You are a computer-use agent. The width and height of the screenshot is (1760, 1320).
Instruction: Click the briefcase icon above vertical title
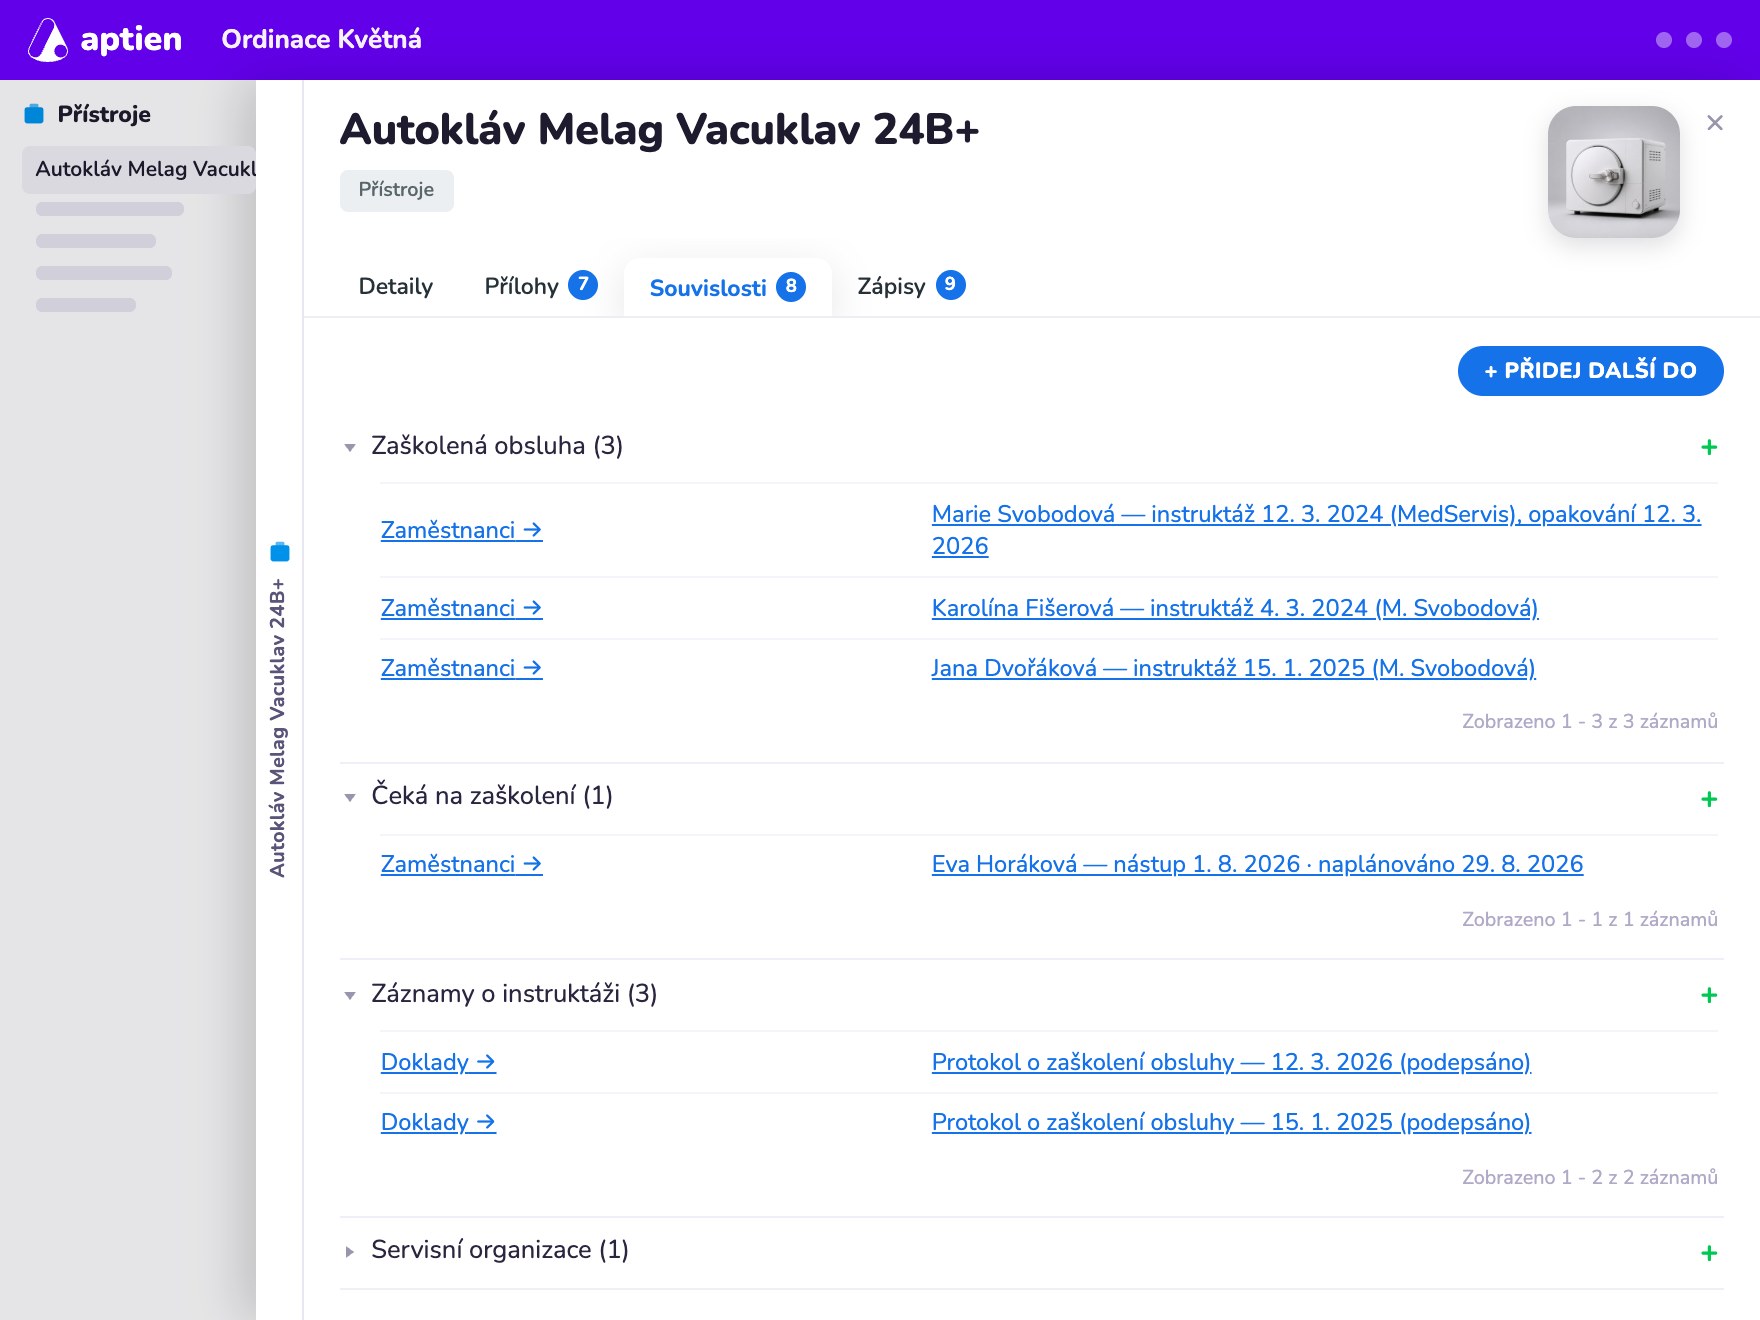(280, 552)
